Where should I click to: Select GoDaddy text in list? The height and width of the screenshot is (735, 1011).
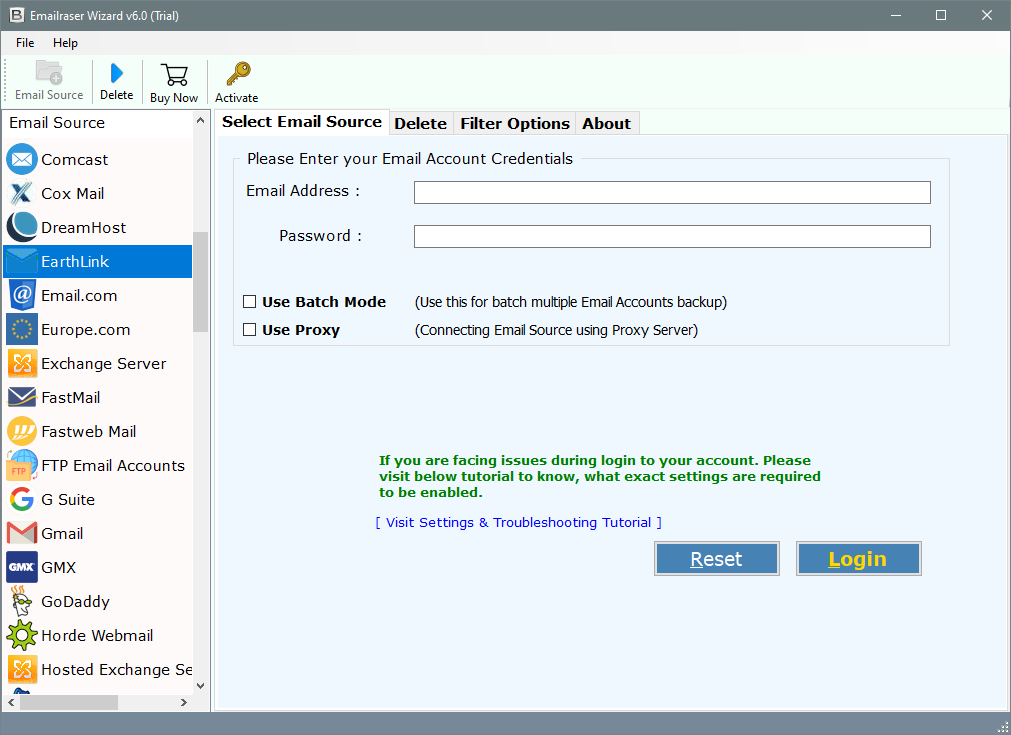(x=75, y=602)
